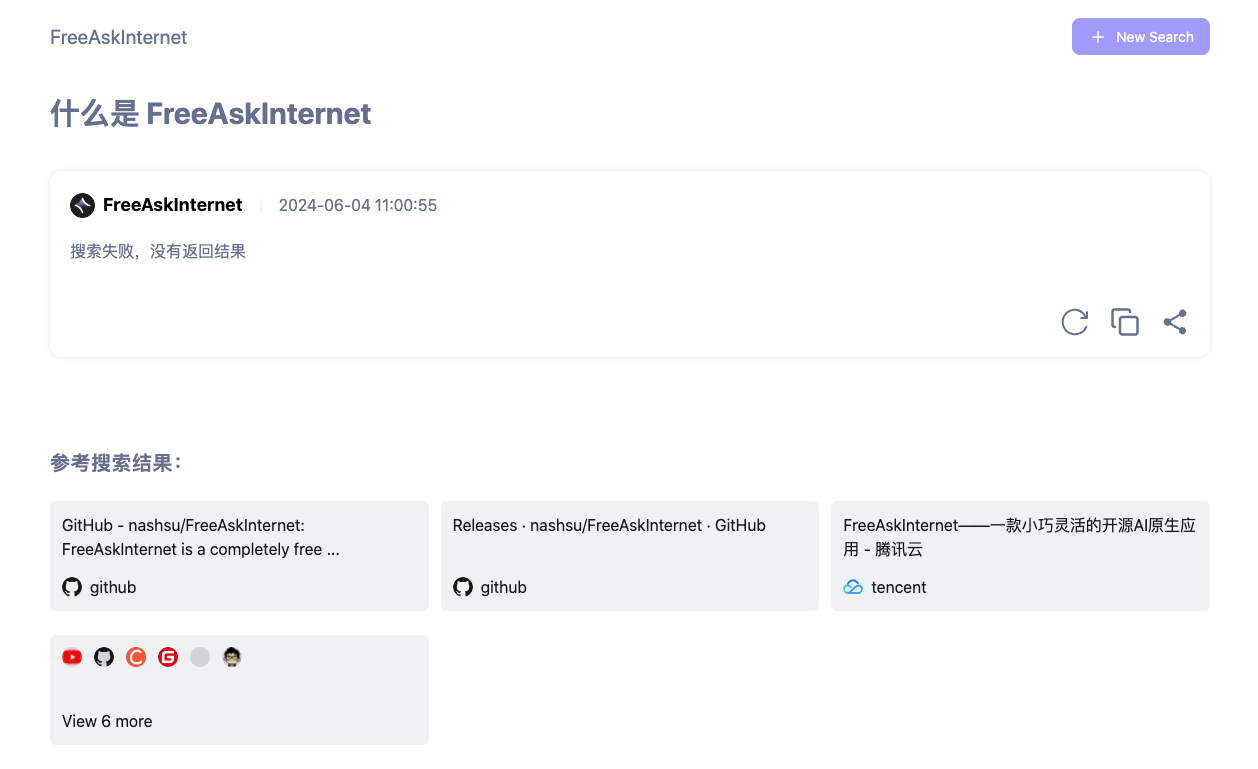Image resolution: width=1258 pixels, height=769 pixels.
Task: Click the gray circle source icon
Action: pyautogui.click(x=200, y=657)
